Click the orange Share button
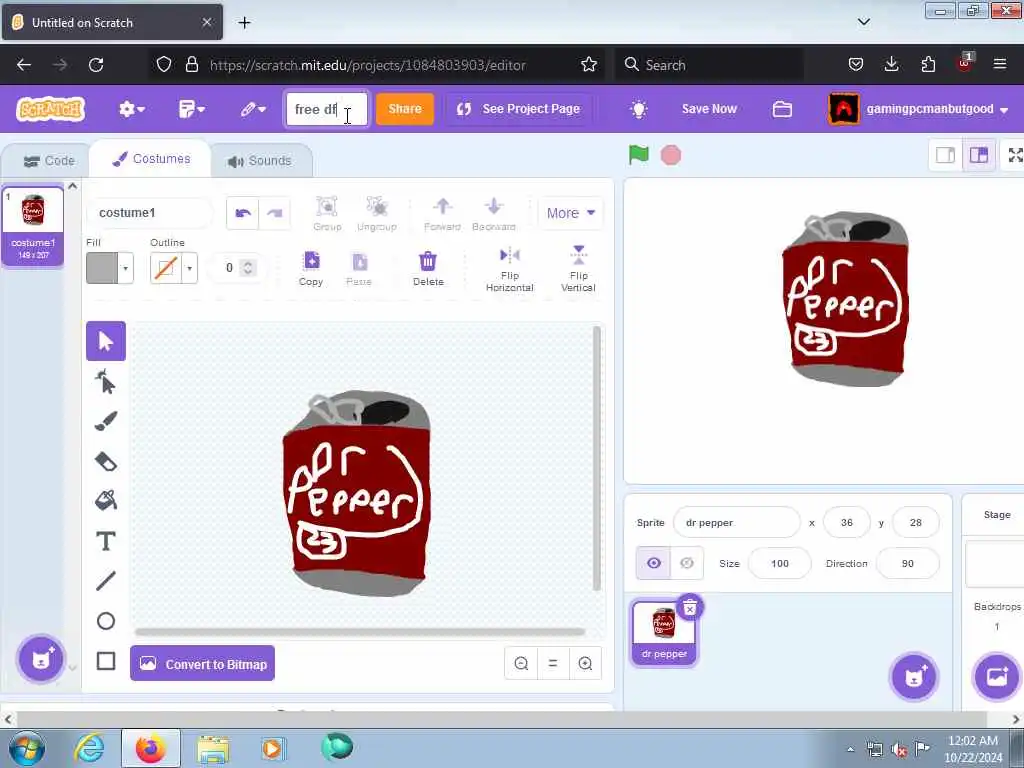The width and height of the screenshot is (1024, 768). (405, 109)
